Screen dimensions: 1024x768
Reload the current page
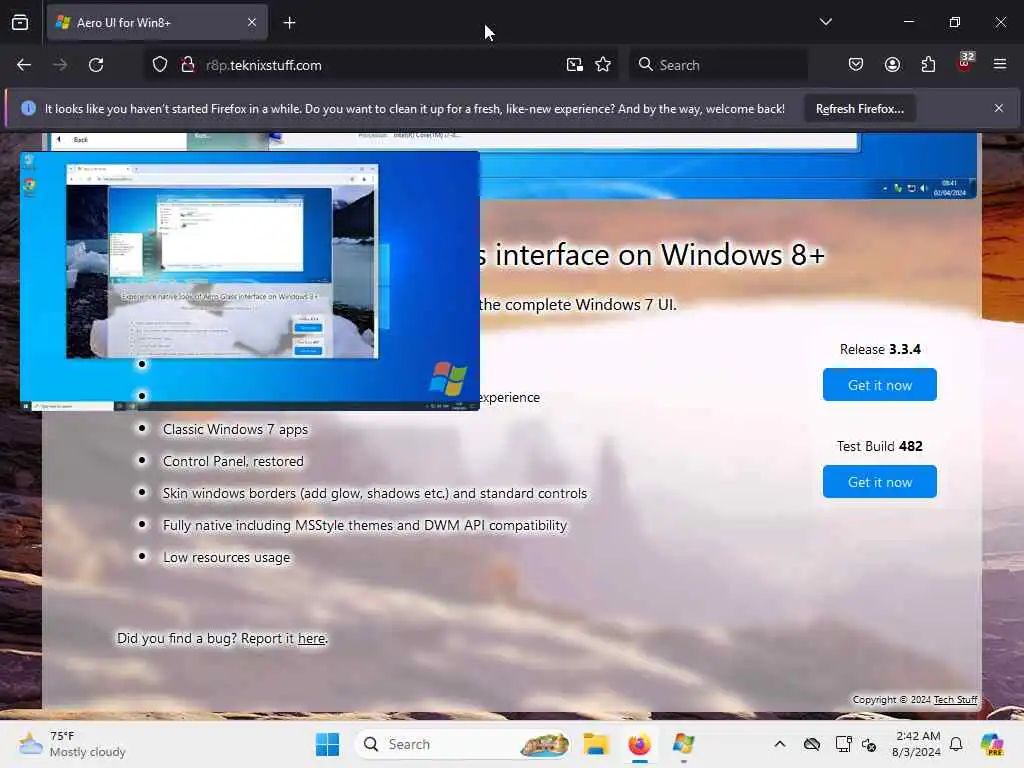click(x=96, y=65)
